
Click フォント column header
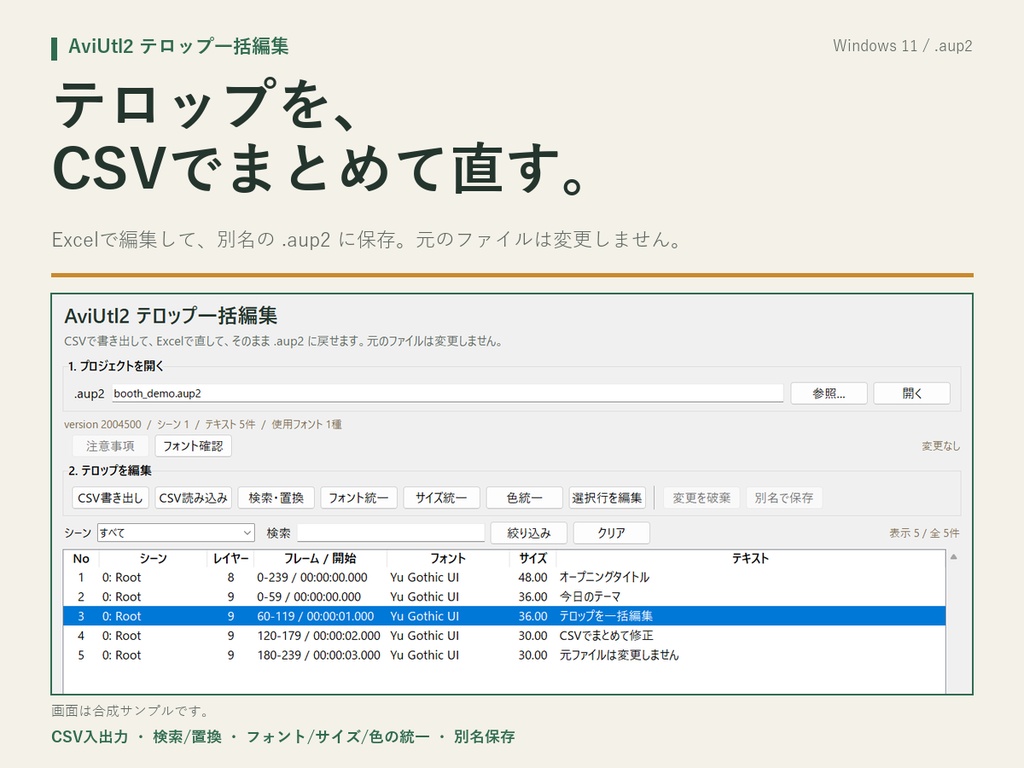click(x=447, y=558)
